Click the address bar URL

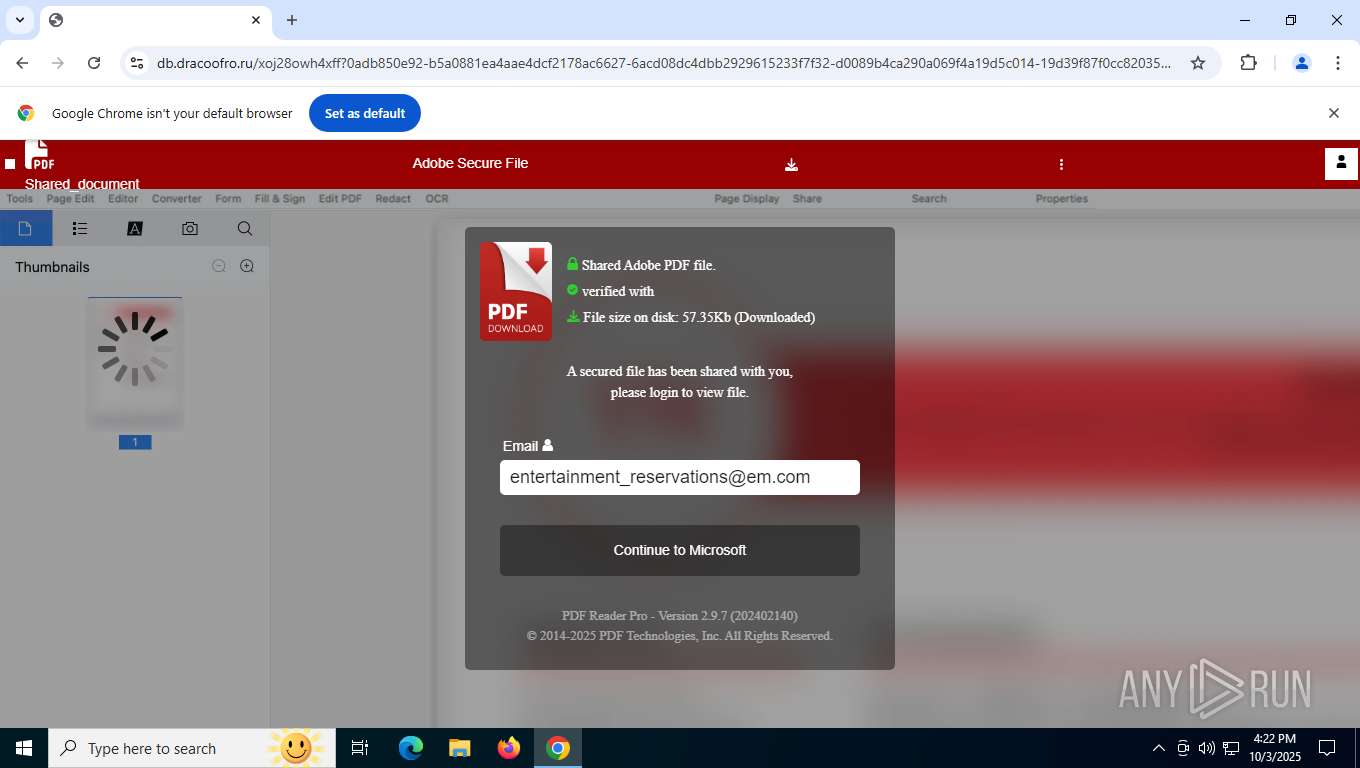[664, 63]
